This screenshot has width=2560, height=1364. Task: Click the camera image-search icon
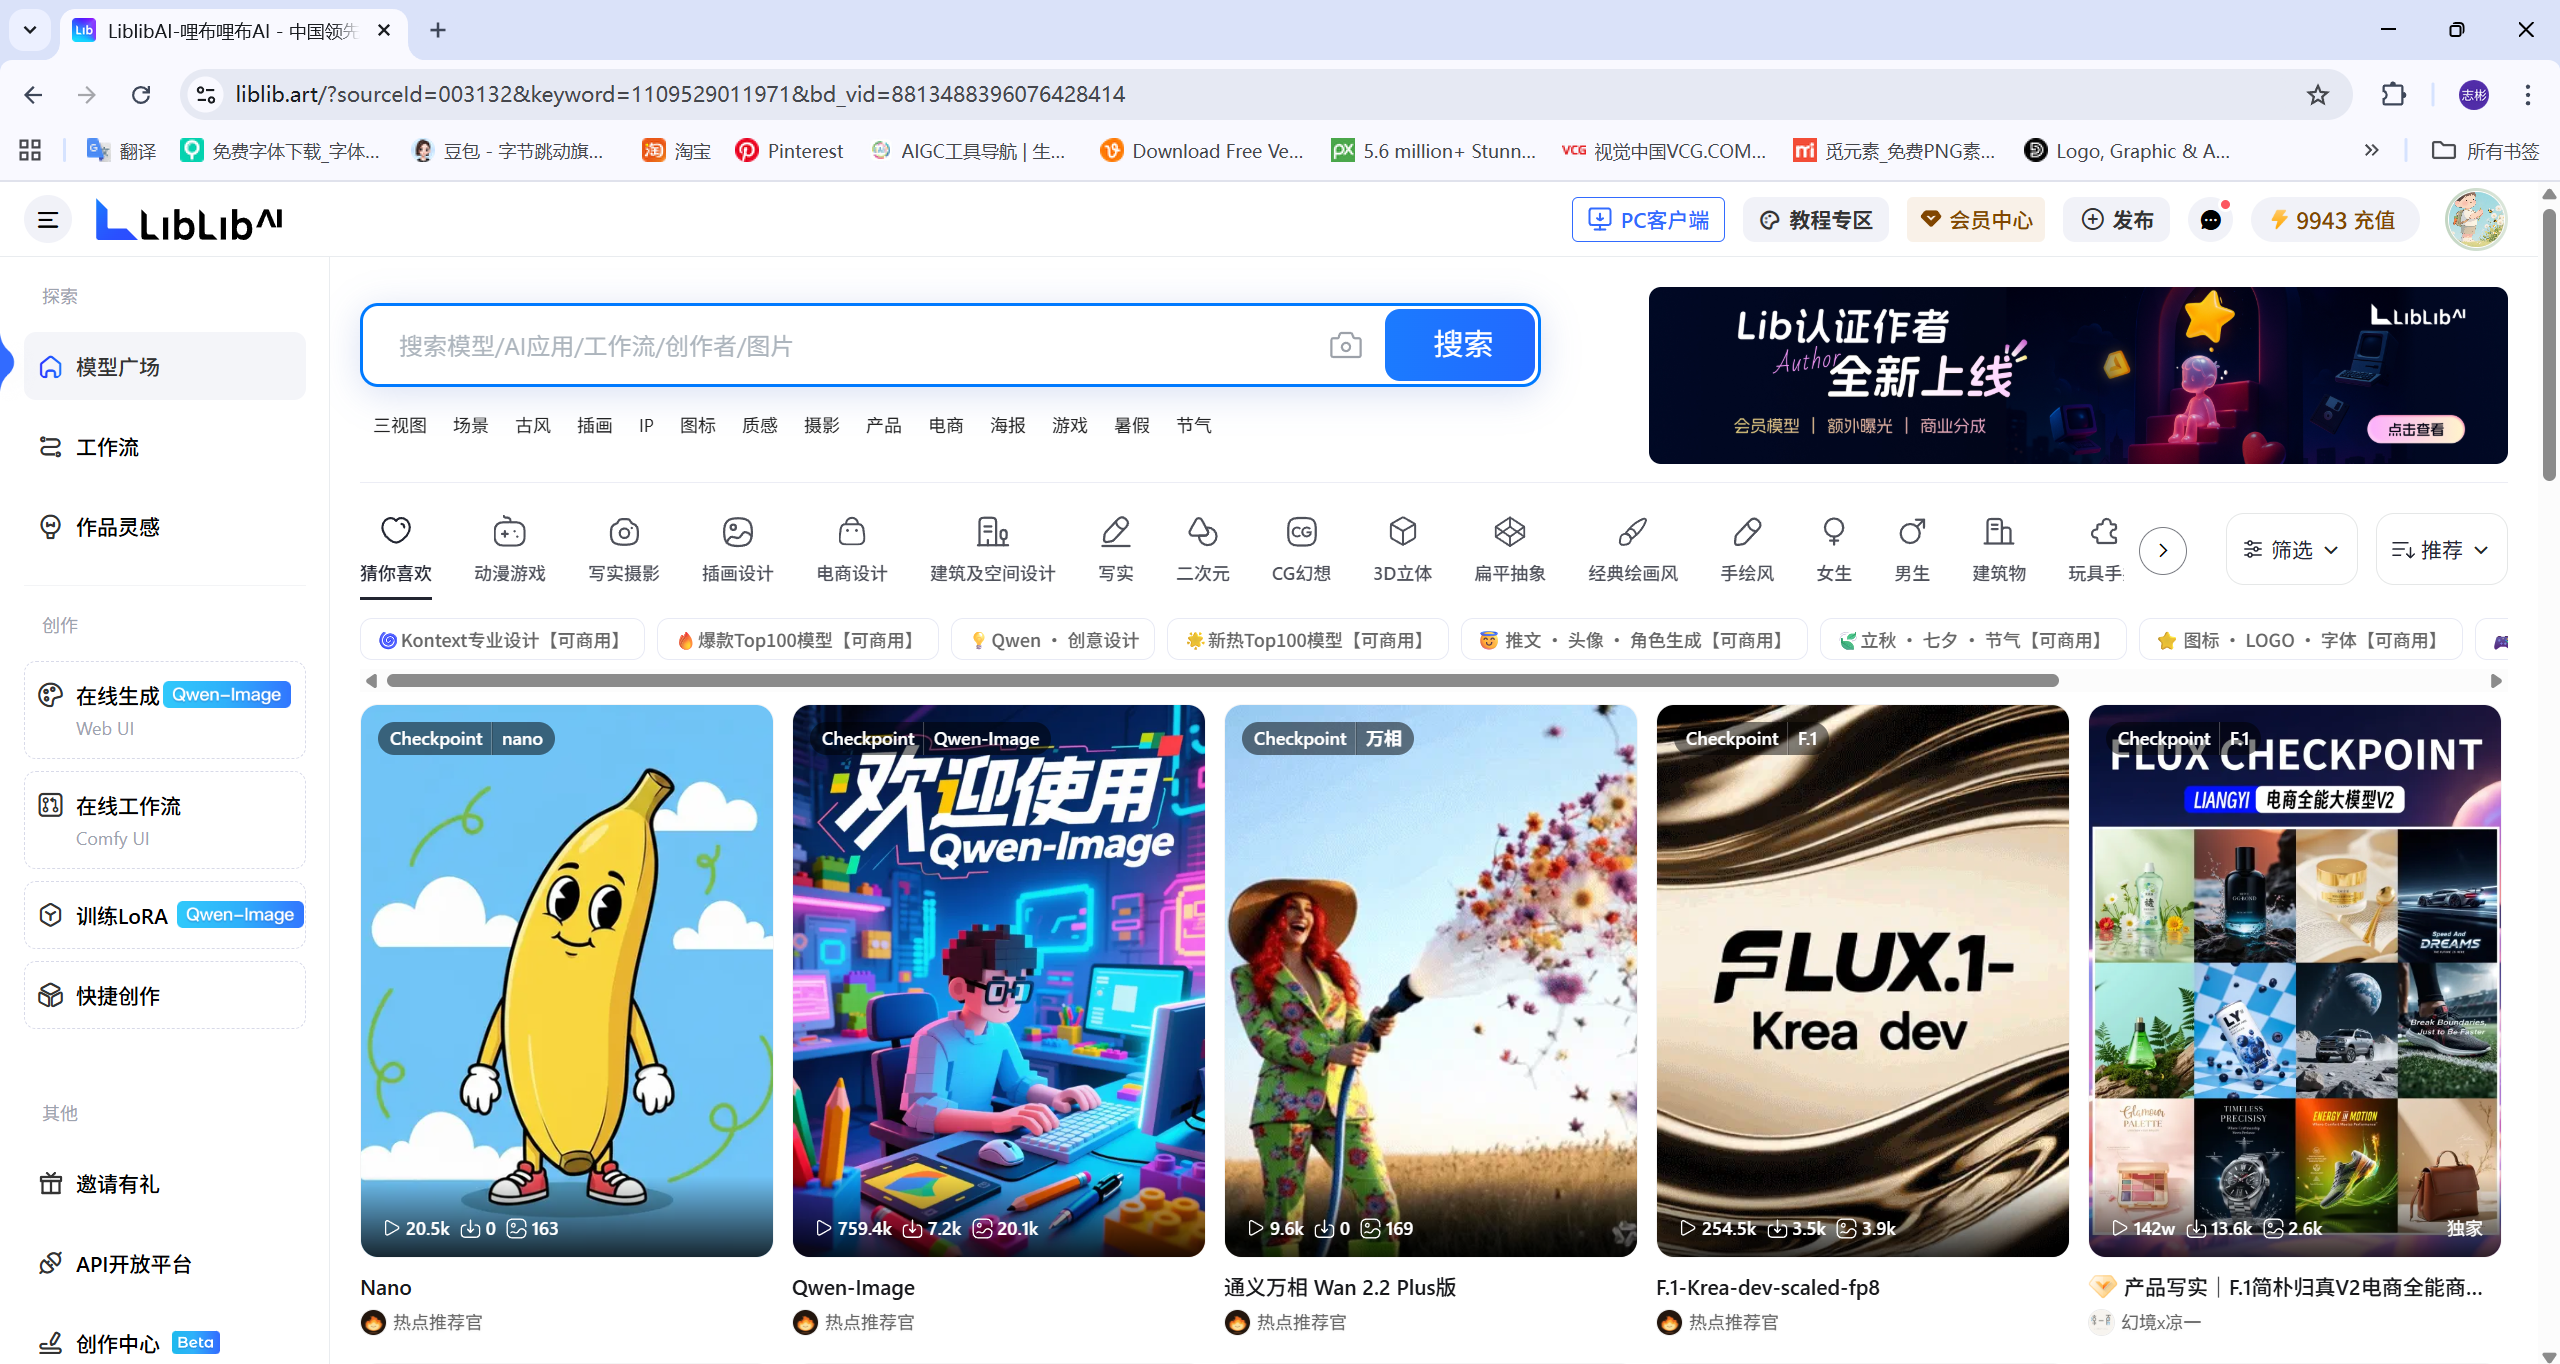pyautogui.click(x=1345, y=346)
